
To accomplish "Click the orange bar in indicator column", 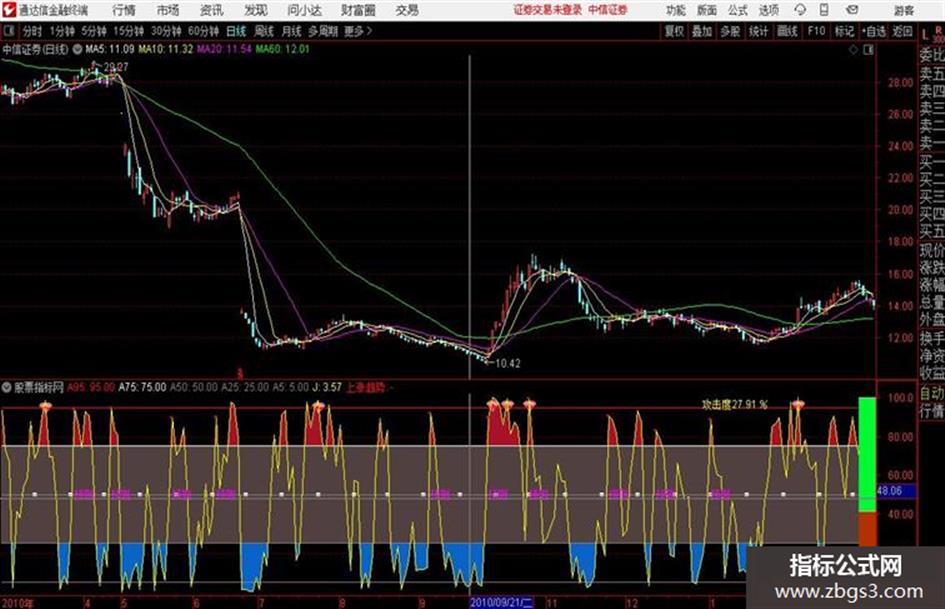I will coord(867,529).
